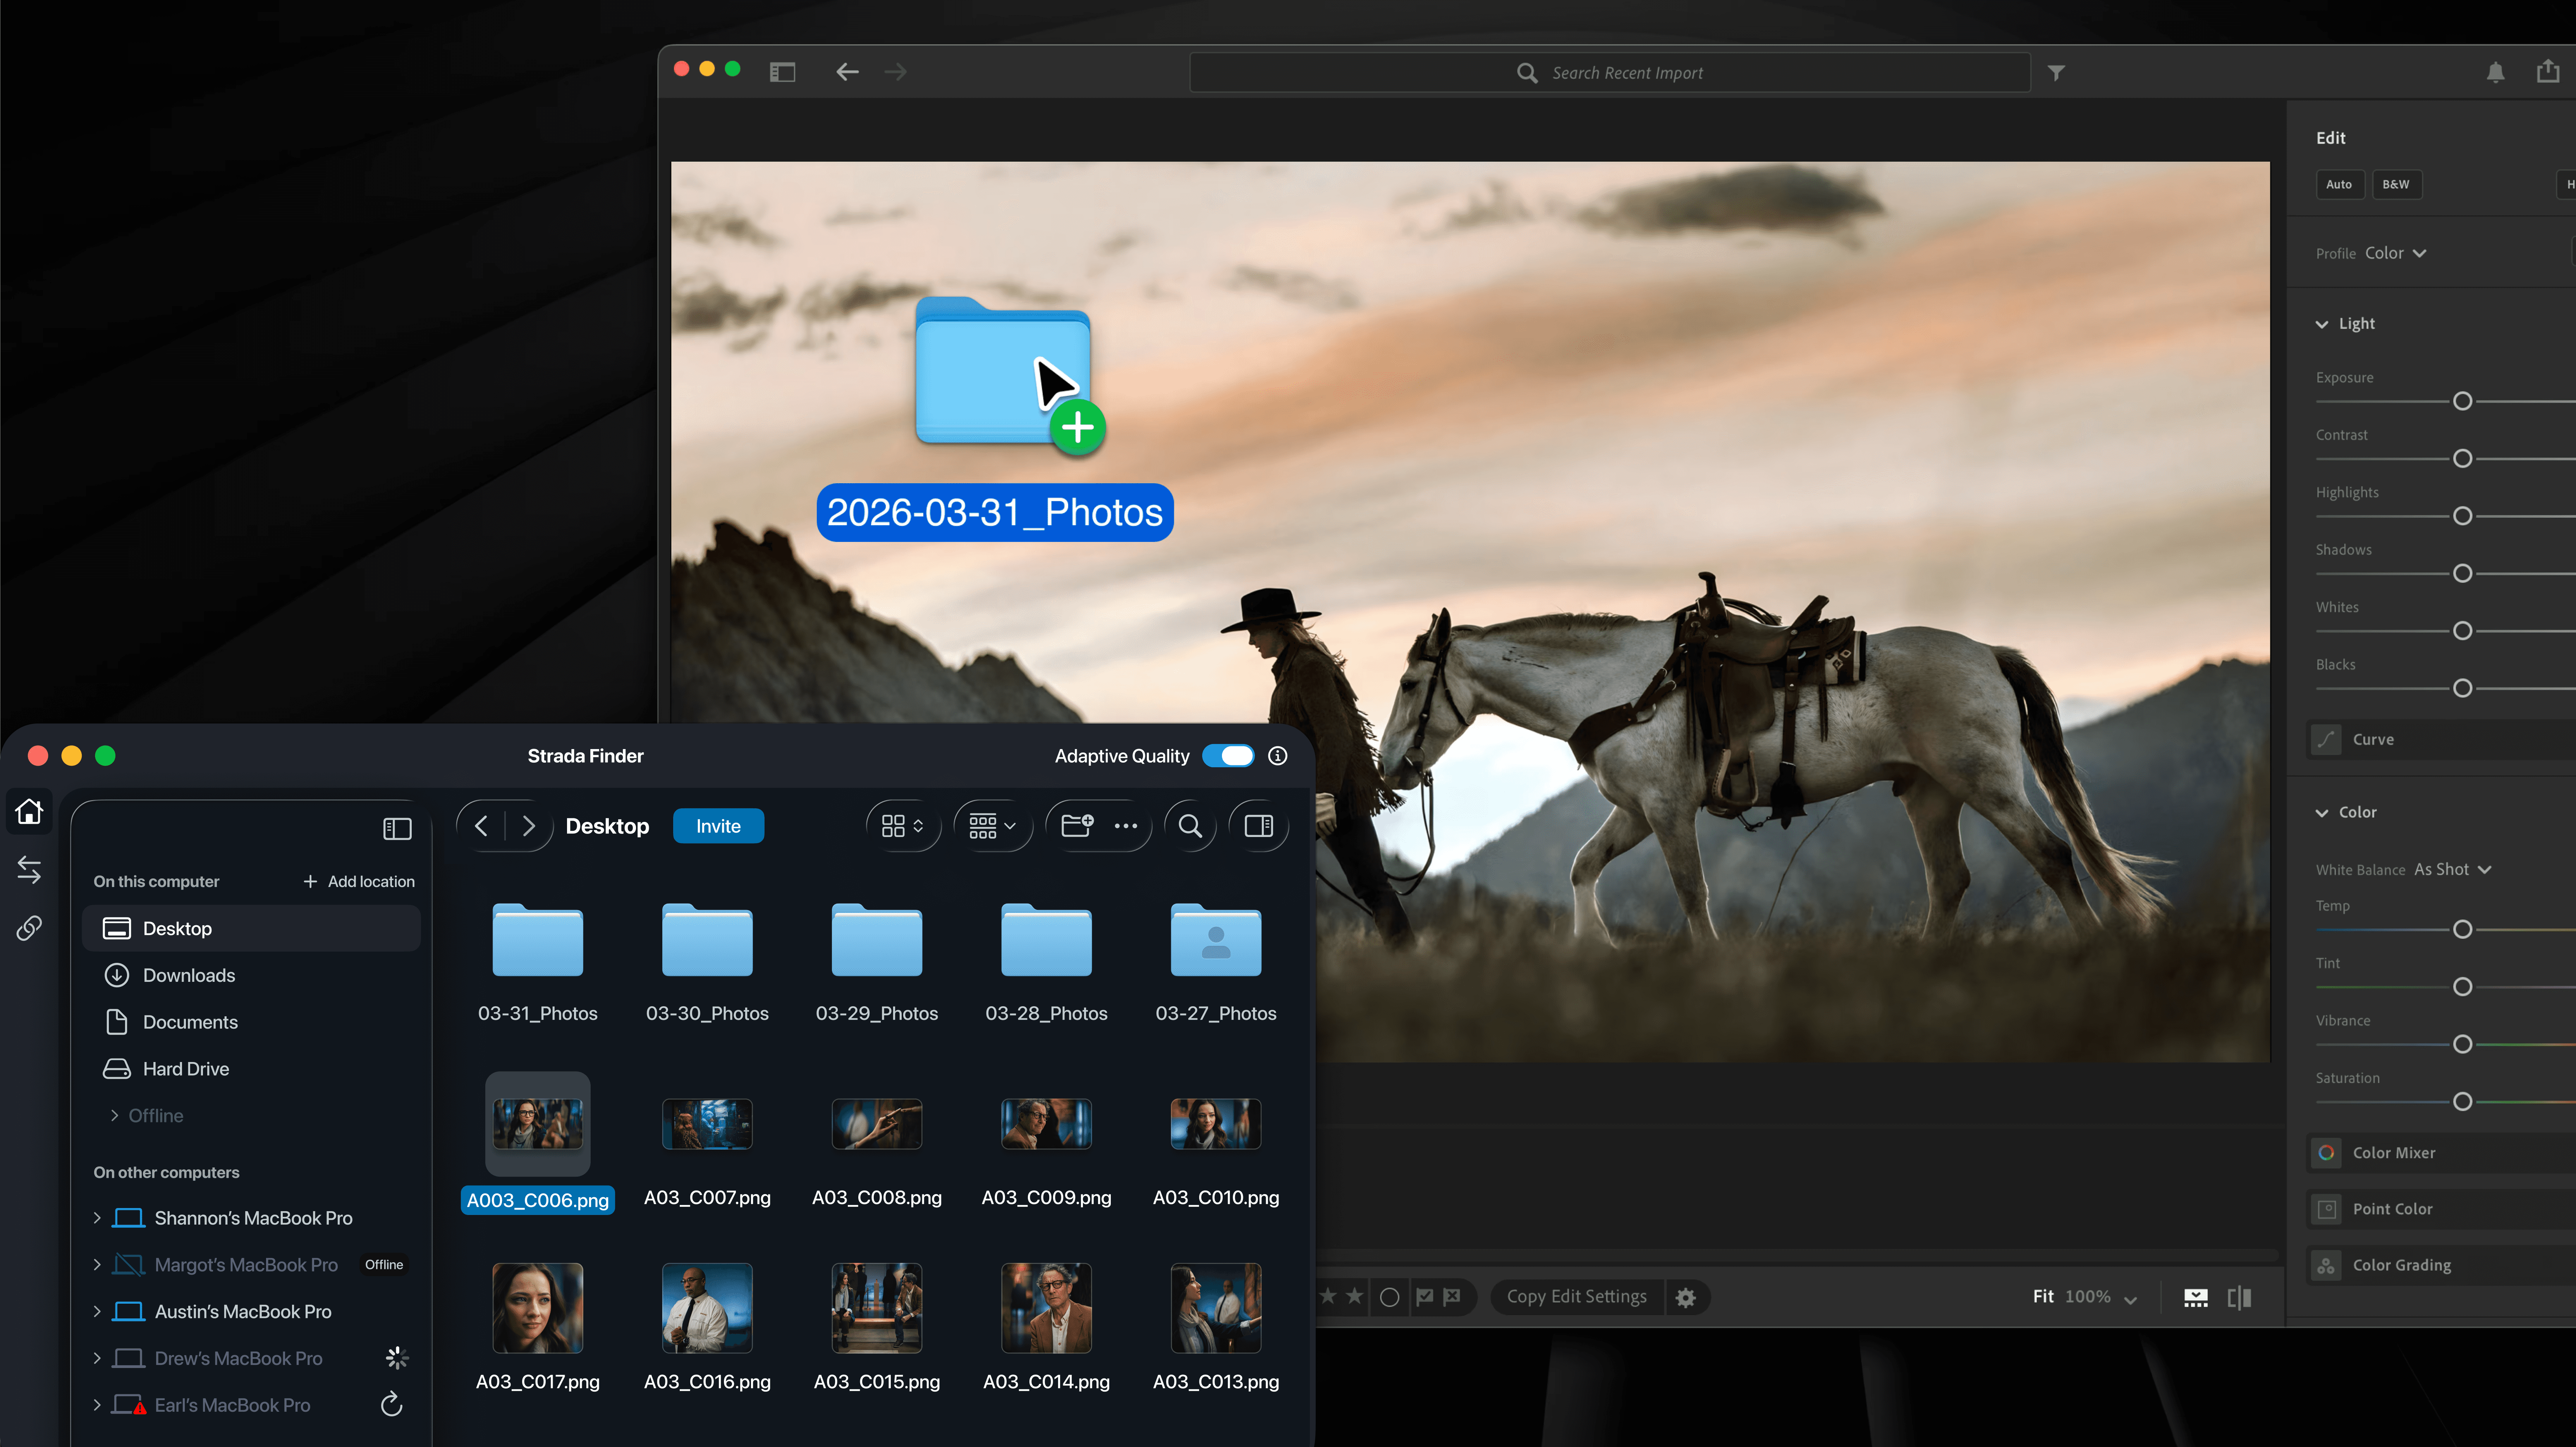Select Hard Drive in the sidebar

(251, 1069)
